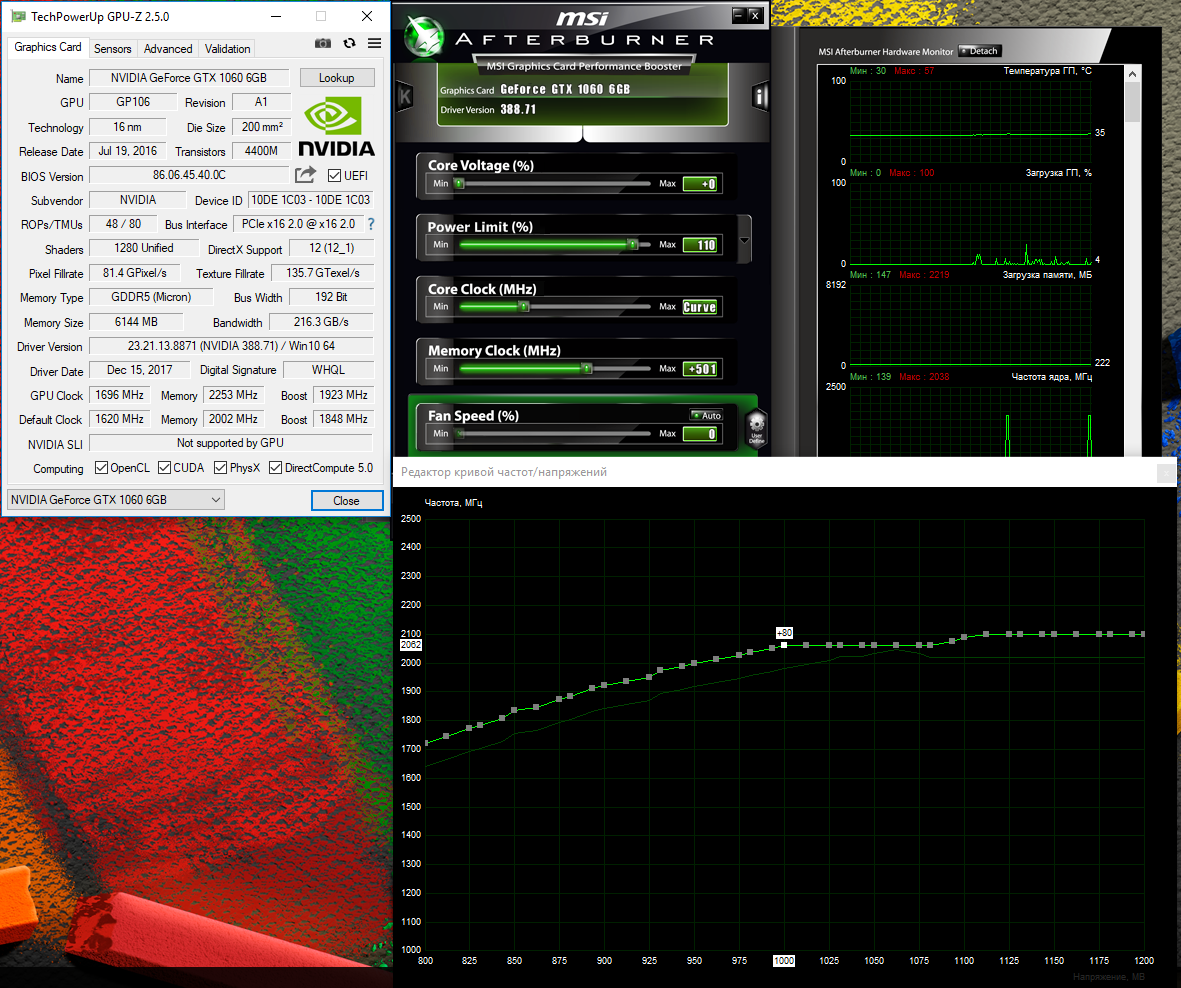Screen dimensions: 1181x988
Task: Minimize the GPU-Z window
Action: 276,16
